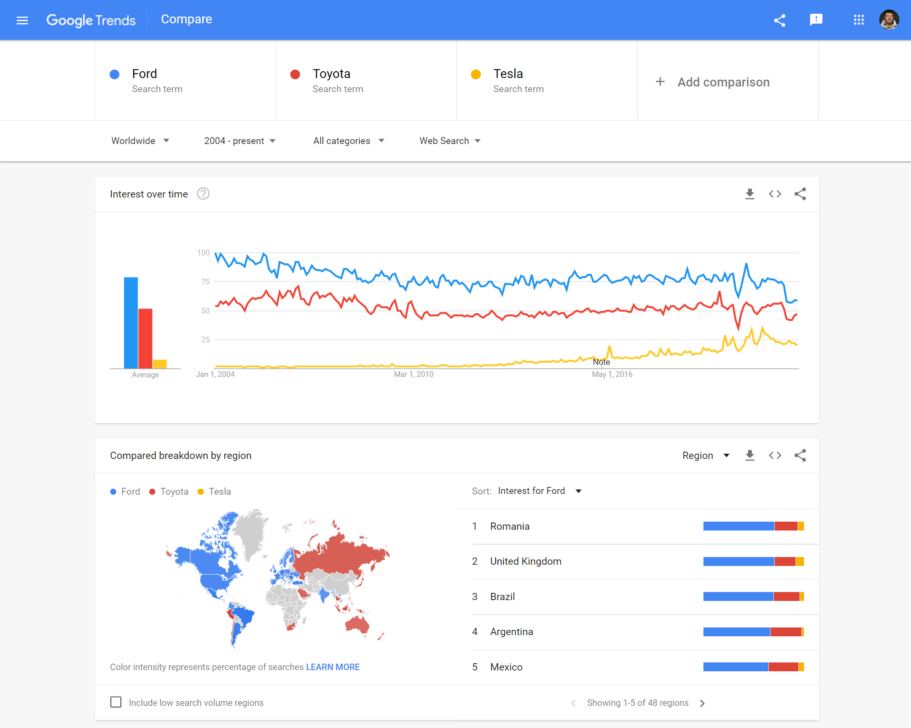This screenshot has height=728, width=911.
Task: Share the comparison via the header share icon
Action: click(779, 19)
